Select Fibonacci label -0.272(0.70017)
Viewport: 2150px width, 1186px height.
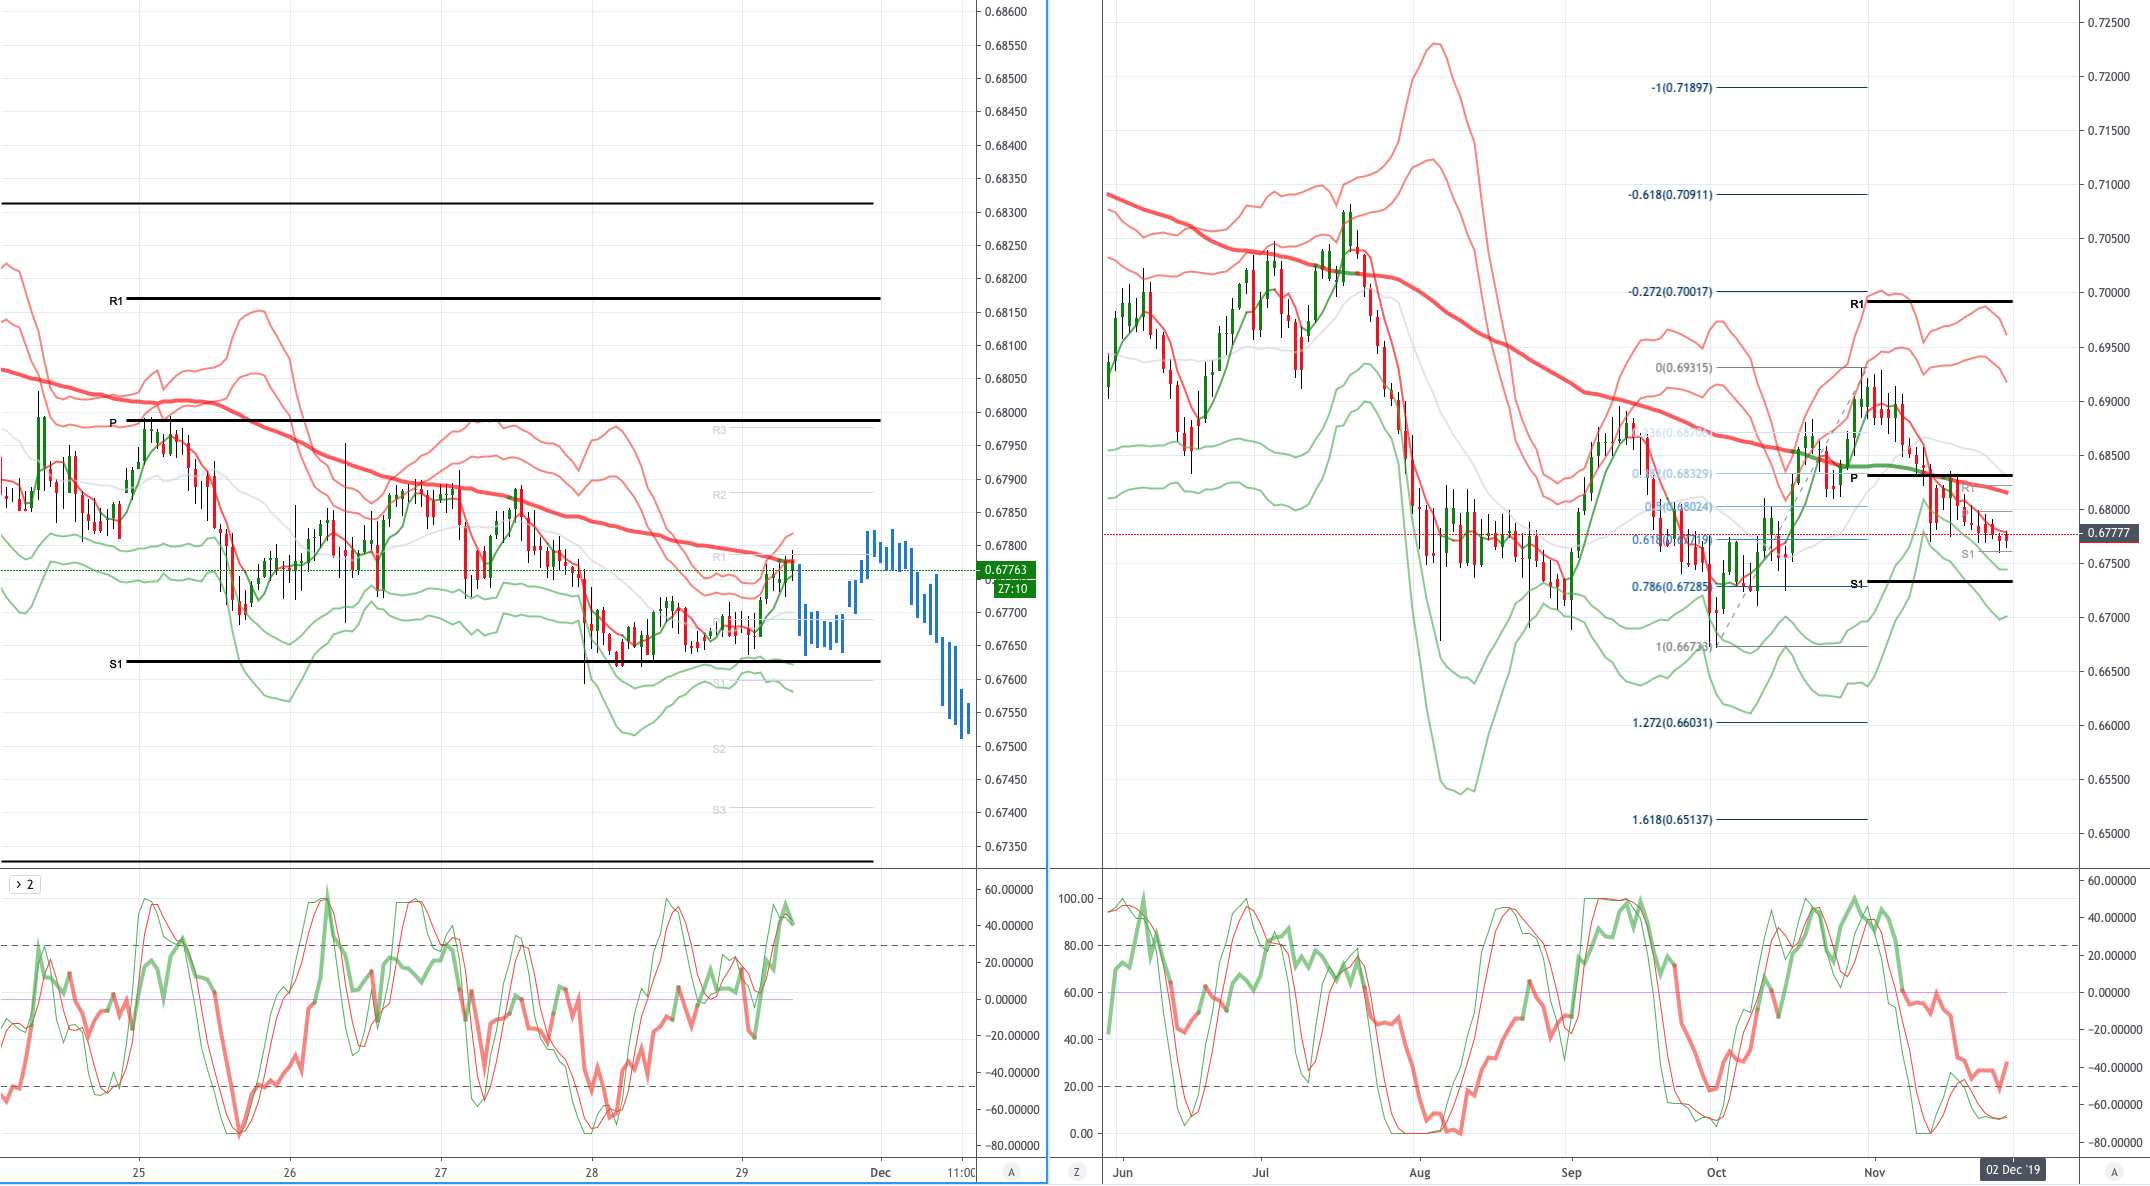click(1670, 292)
